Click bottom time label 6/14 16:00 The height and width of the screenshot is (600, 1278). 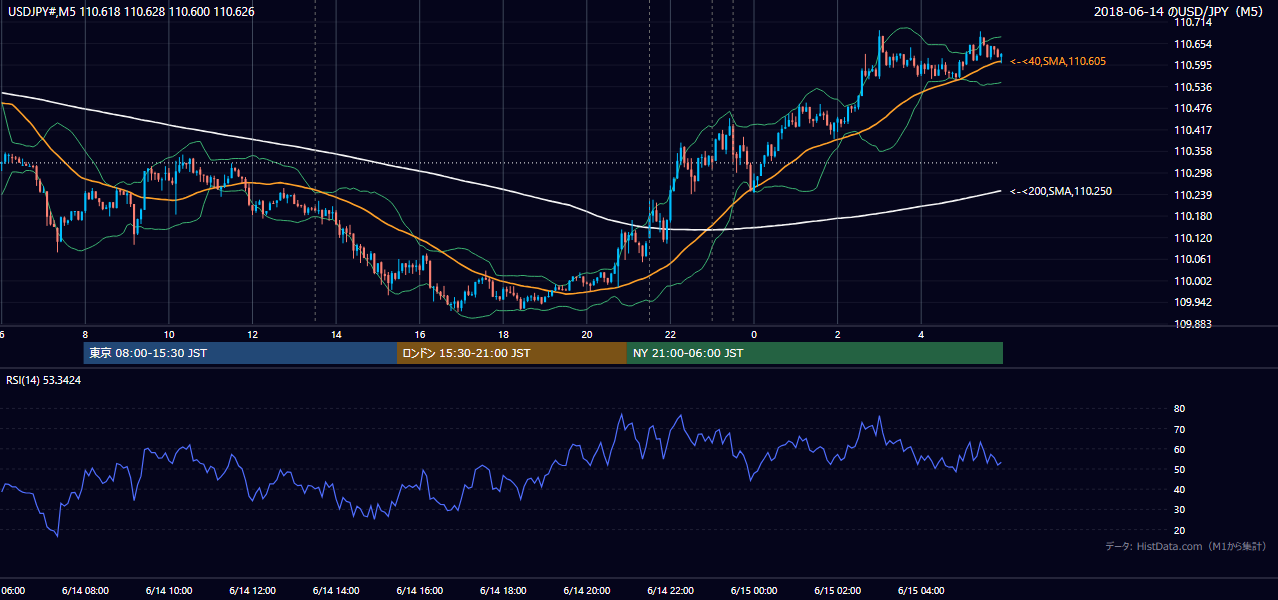point(420,591)
